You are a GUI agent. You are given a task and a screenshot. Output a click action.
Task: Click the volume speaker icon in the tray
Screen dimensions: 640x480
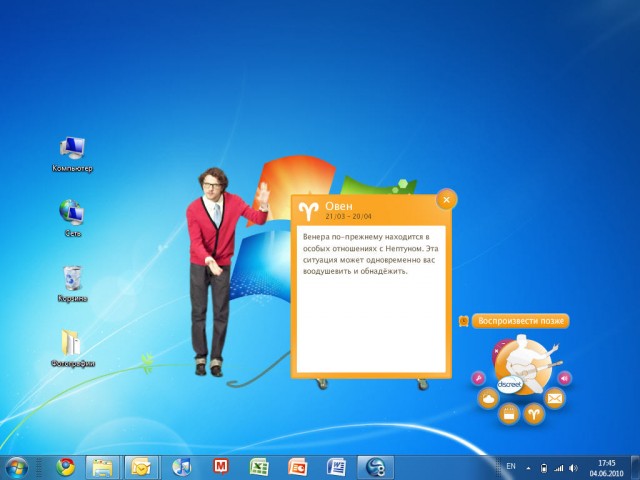coord(573,468)
